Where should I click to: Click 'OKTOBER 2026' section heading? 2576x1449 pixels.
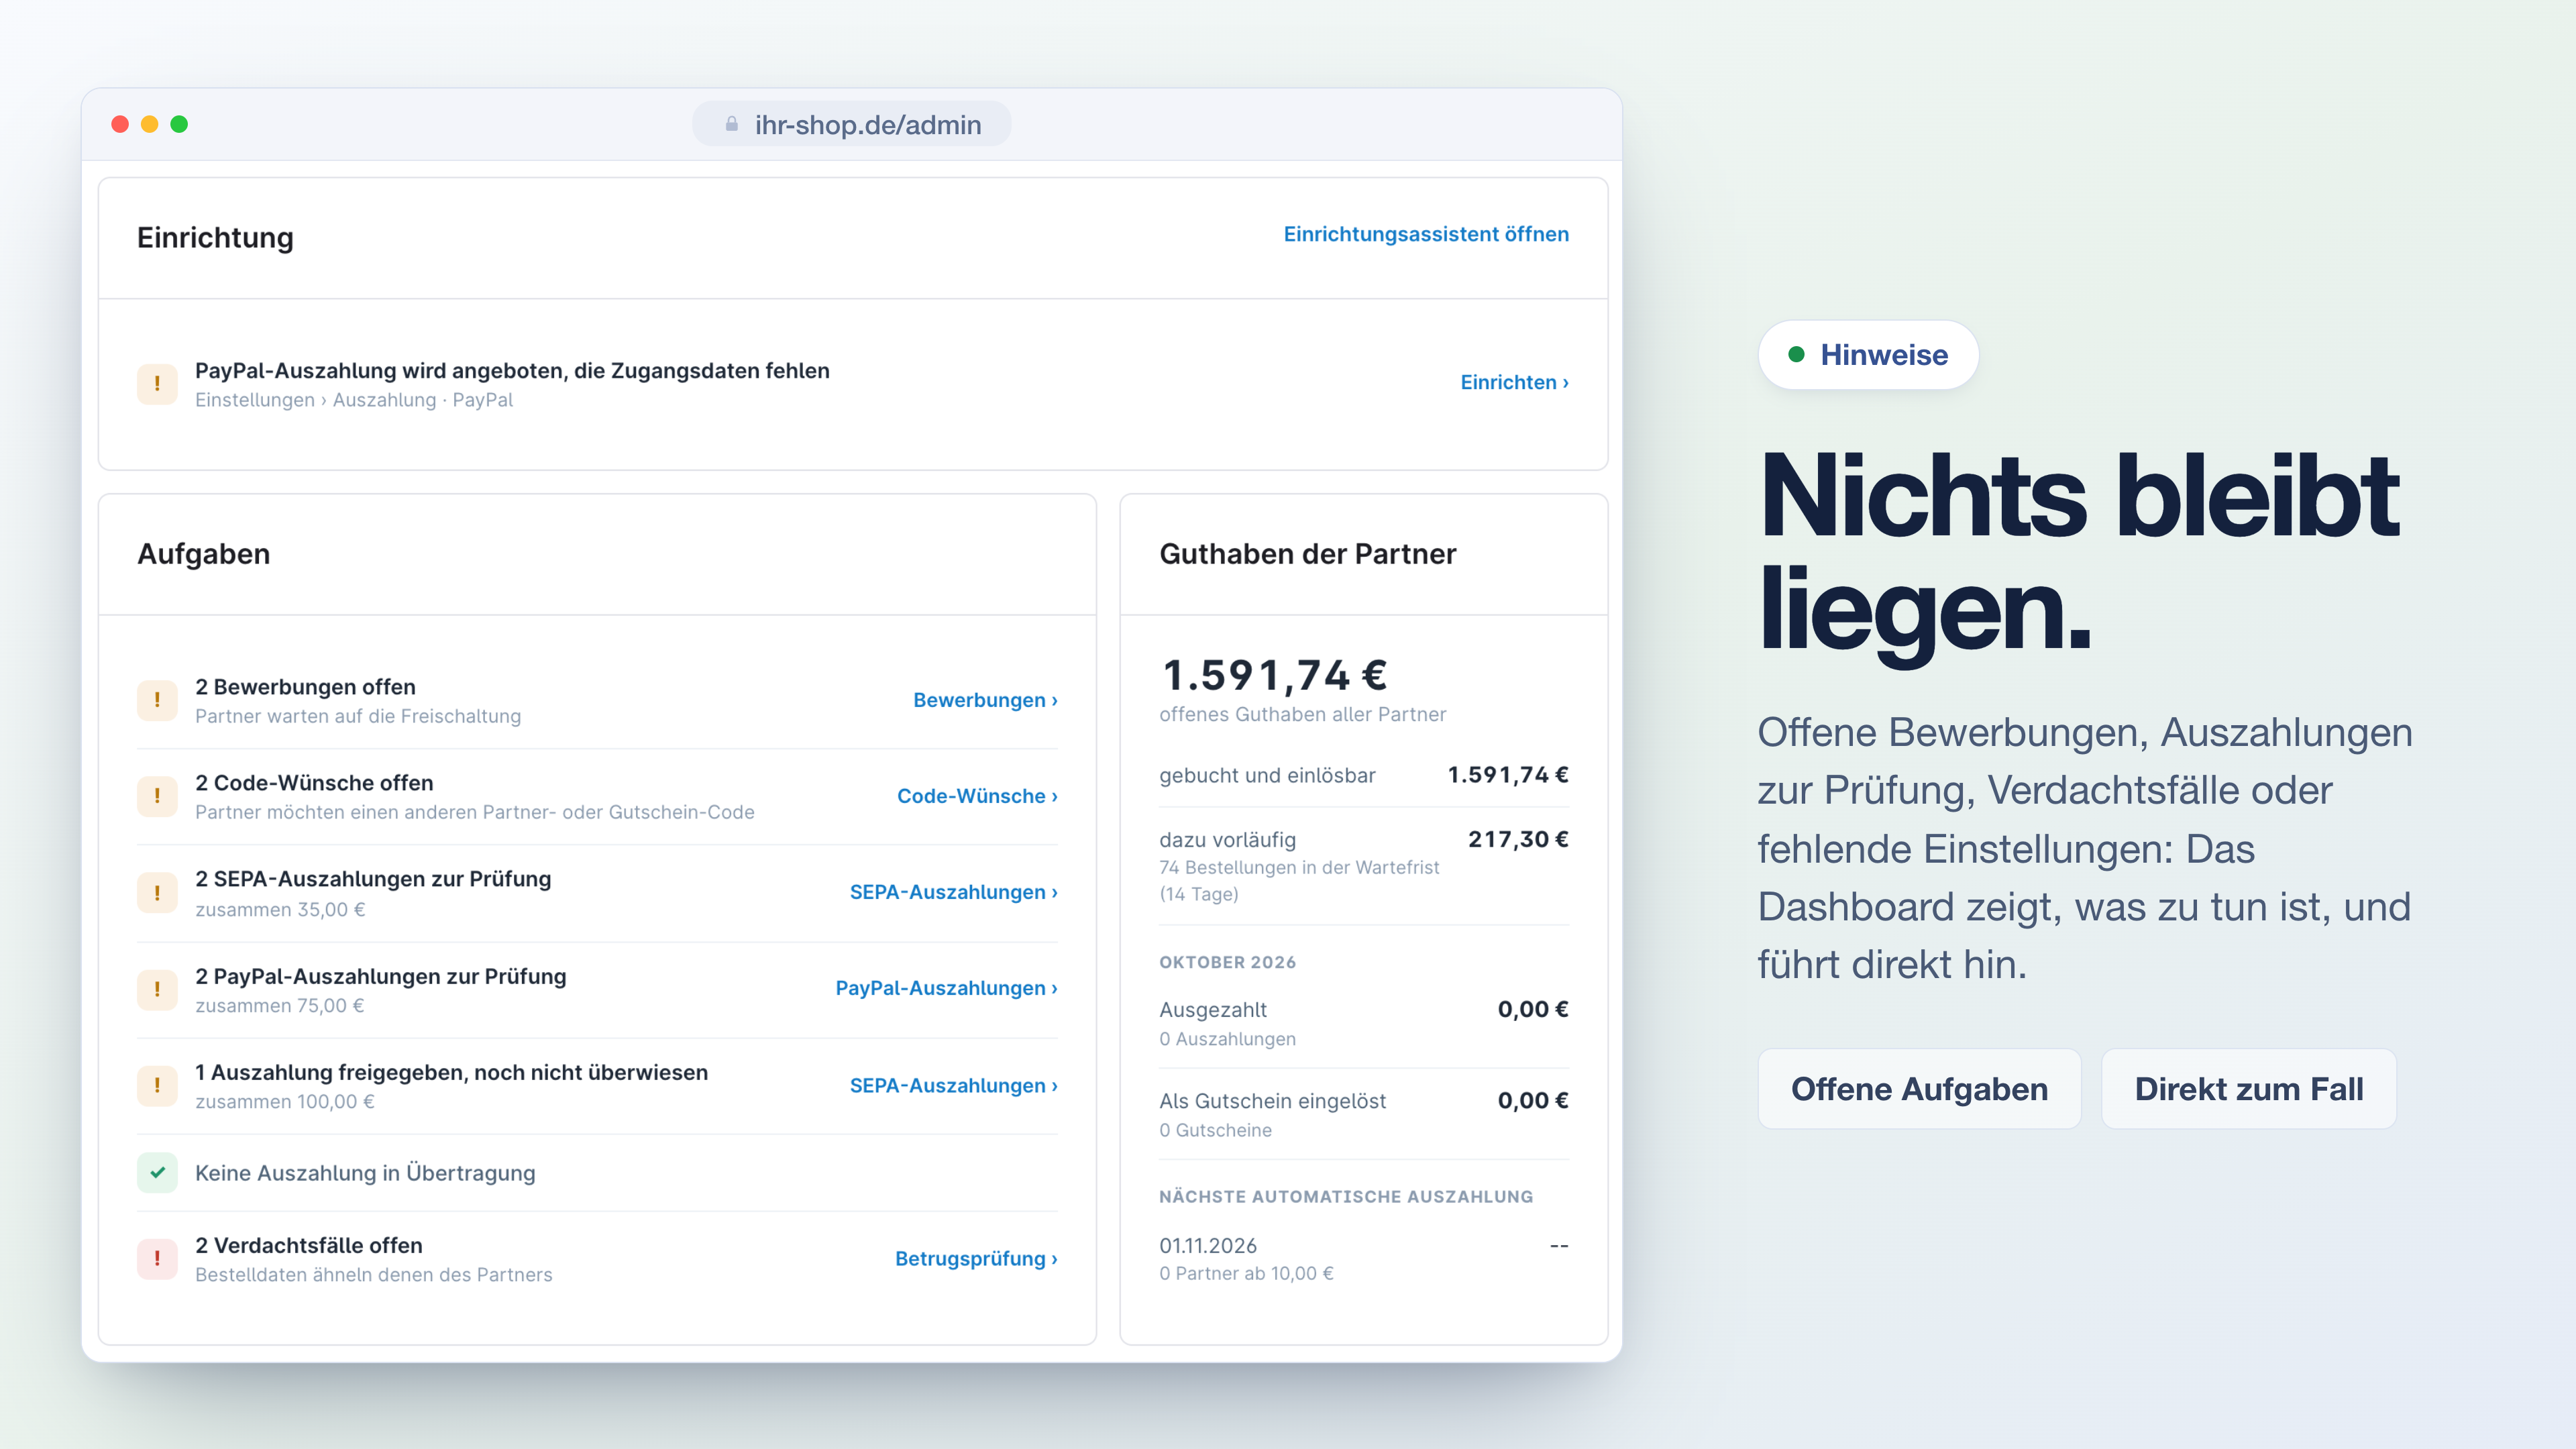click(1227, 962)
